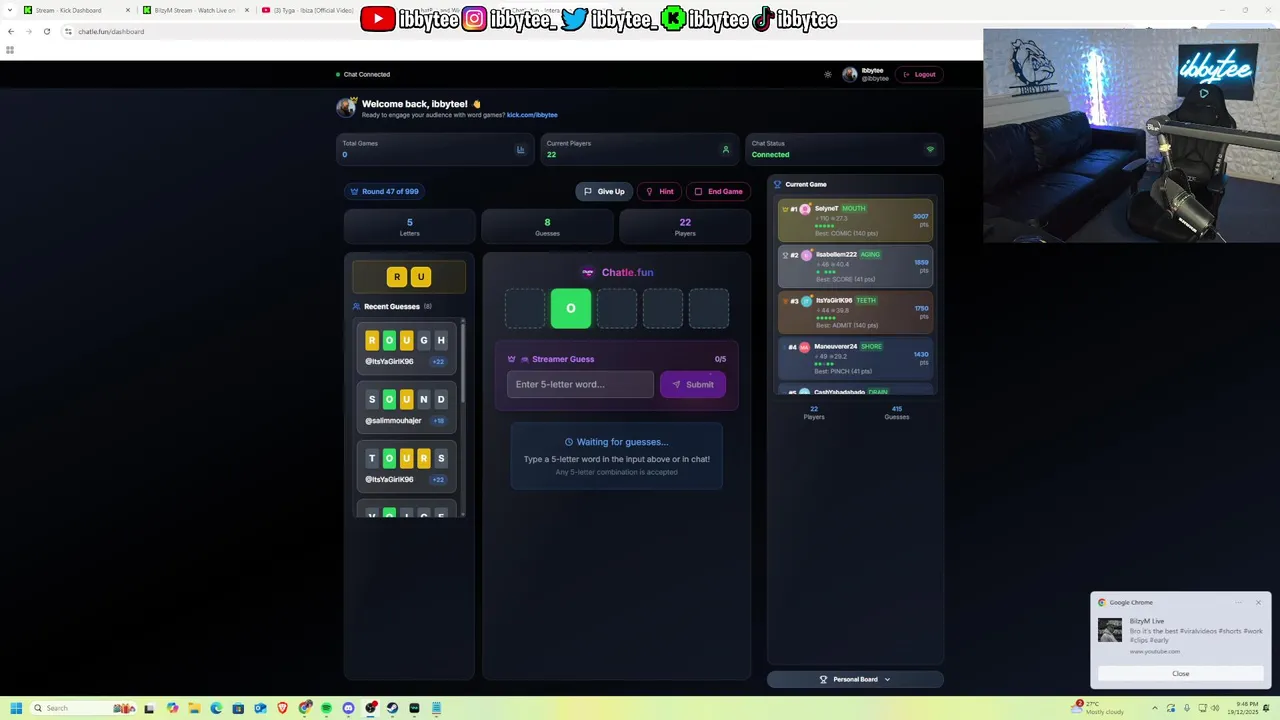The image size is (1280, 720).
Task: Click the browser reload button
Action: pyautogui.click(x=46, y=31)
